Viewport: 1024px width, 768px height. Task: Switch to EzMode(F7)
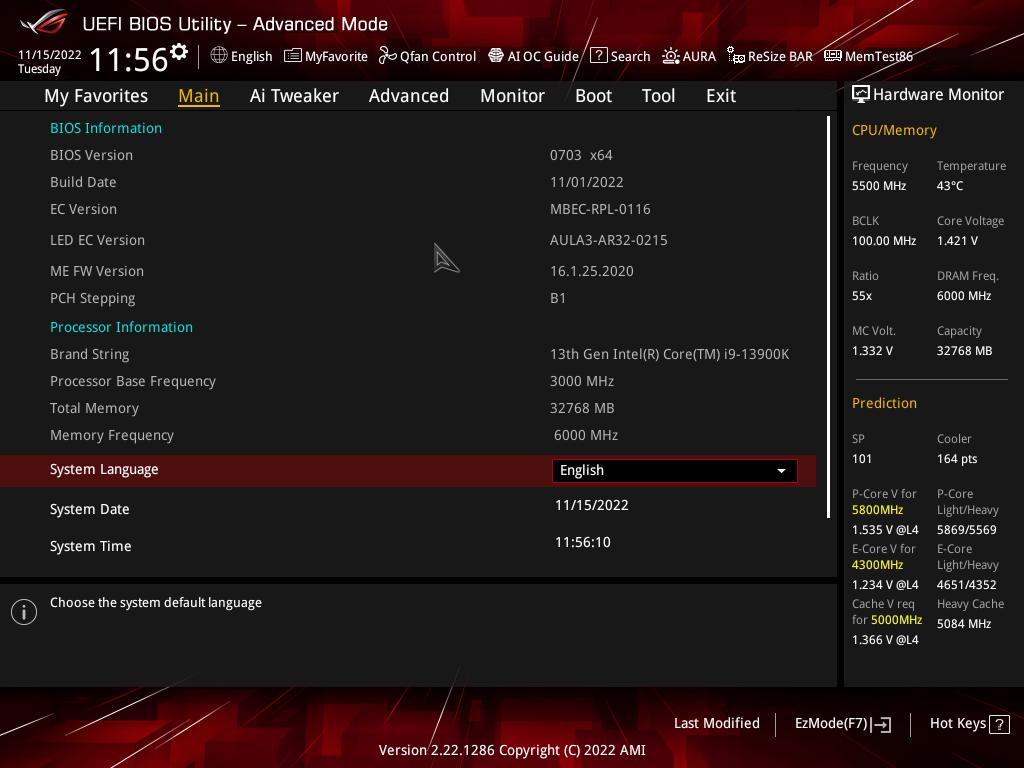[842, 724]
